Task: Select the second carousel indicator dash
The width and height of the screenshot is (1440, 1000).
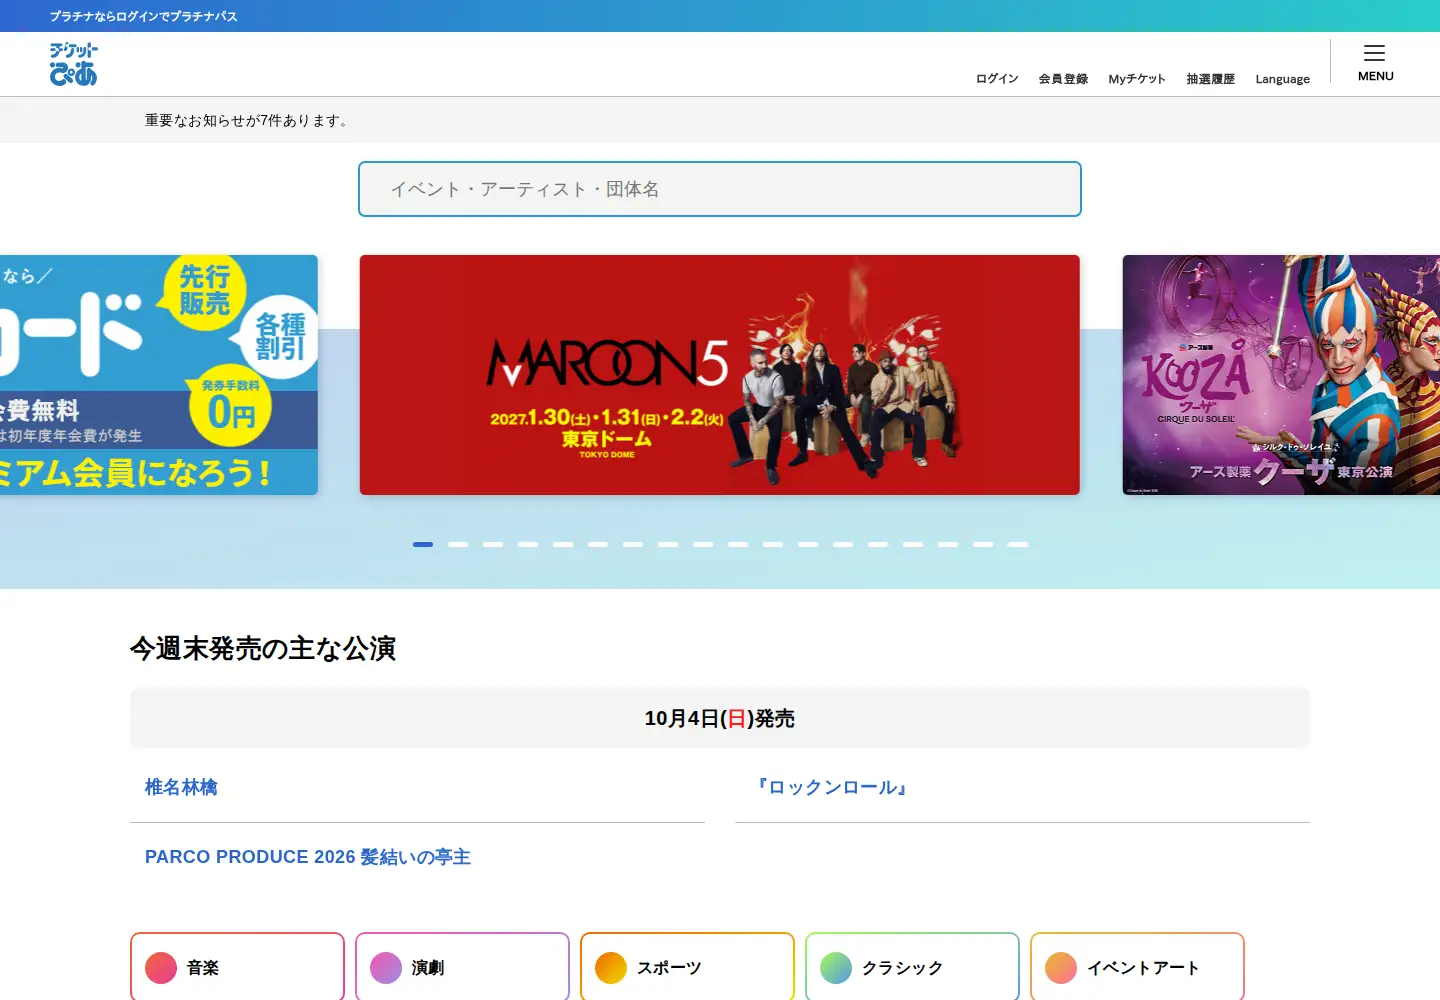Action: 458,544
